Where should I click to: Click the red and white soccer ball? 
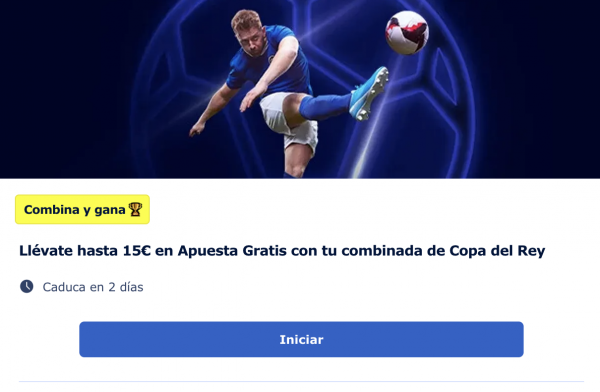pos(407,33)
